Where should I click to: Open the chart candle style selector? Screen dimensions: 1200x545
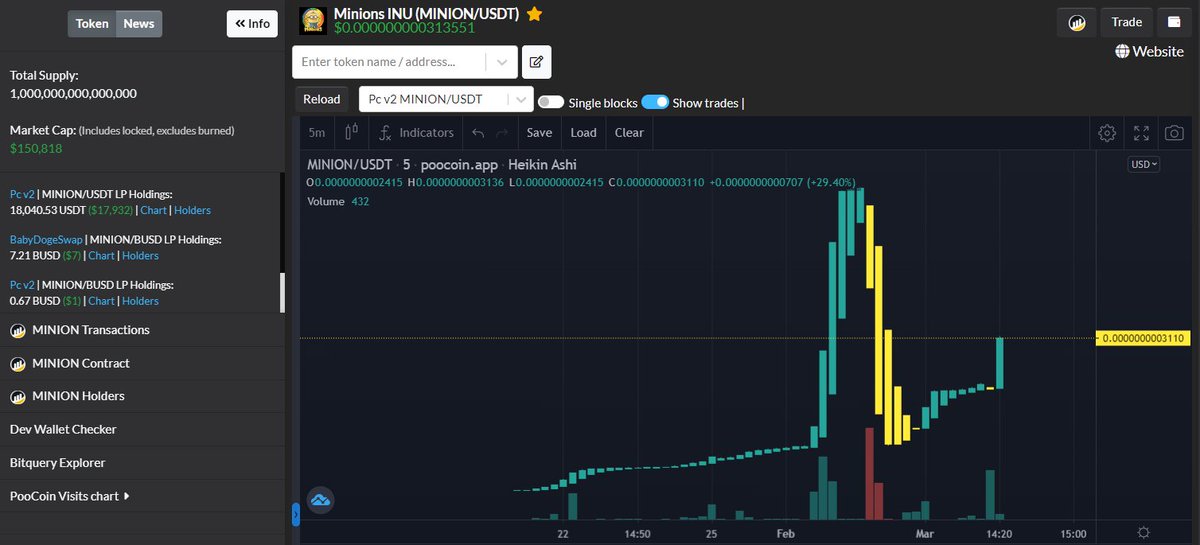coord(352,132)
